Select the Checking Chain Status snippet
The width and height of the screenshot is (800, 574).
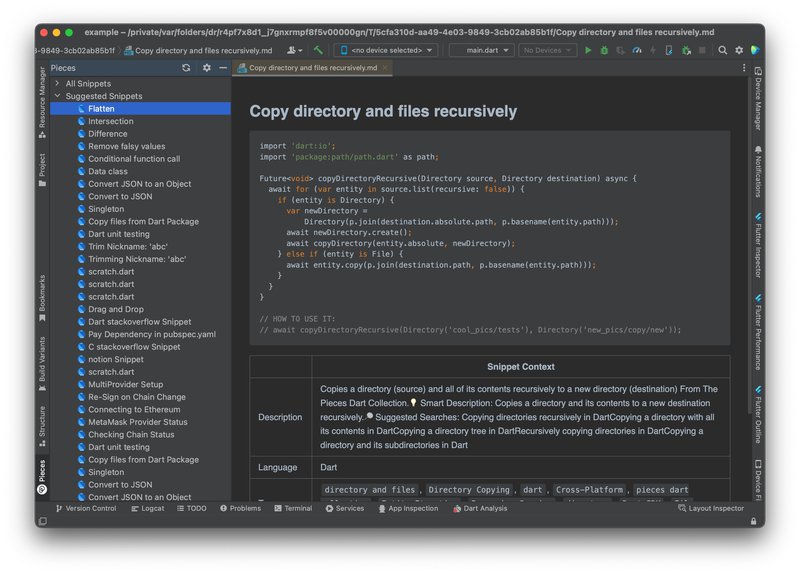pyautogui.click(x=140, y=434)
